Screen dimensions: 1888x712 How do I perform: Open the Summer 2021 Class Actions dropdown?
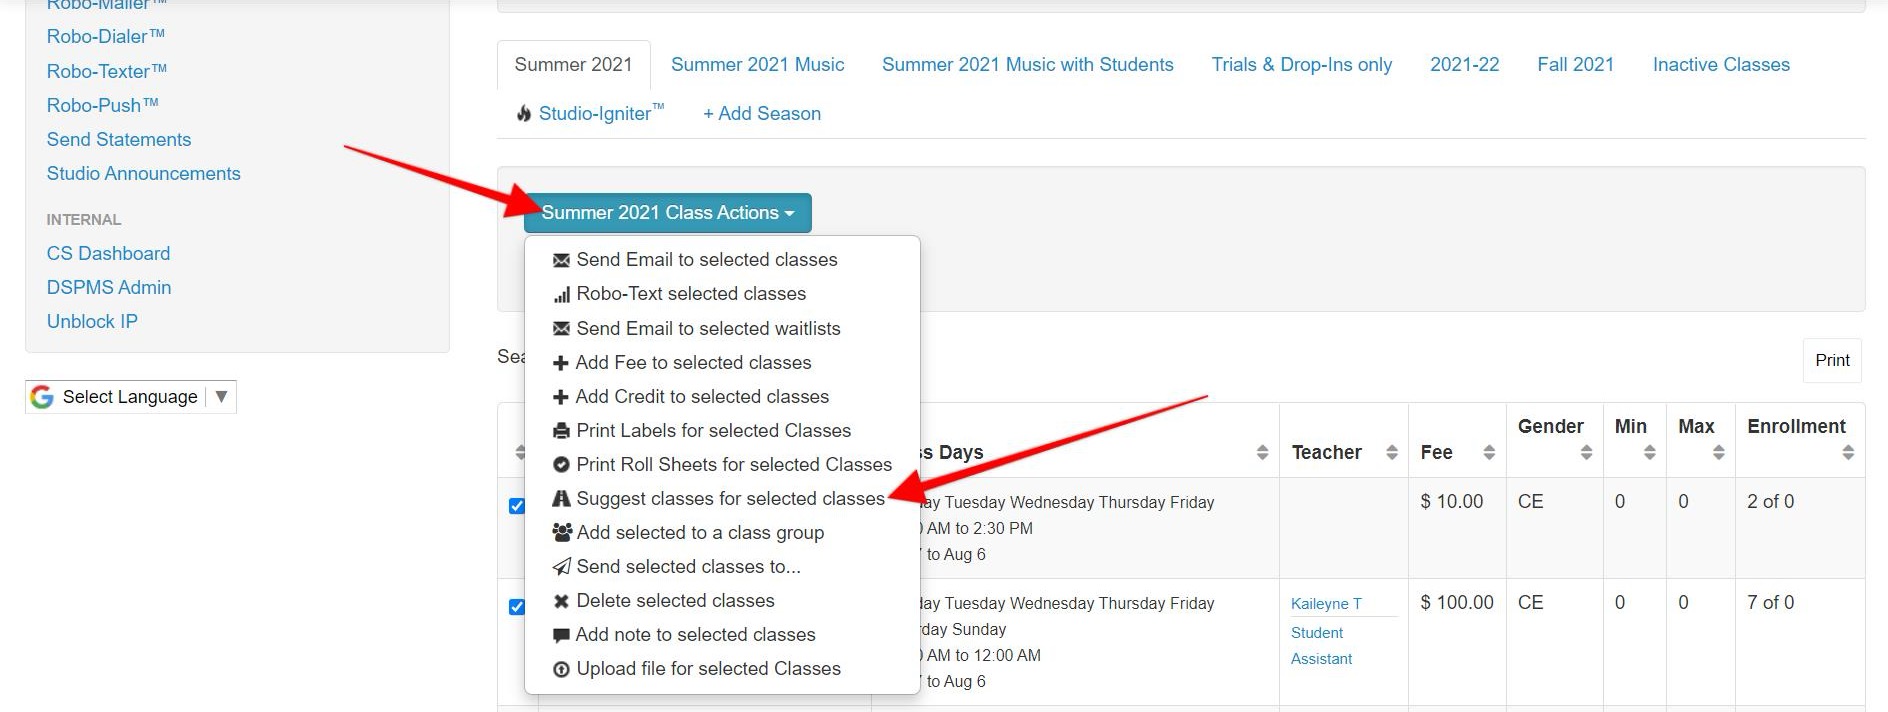coord(667,213)
